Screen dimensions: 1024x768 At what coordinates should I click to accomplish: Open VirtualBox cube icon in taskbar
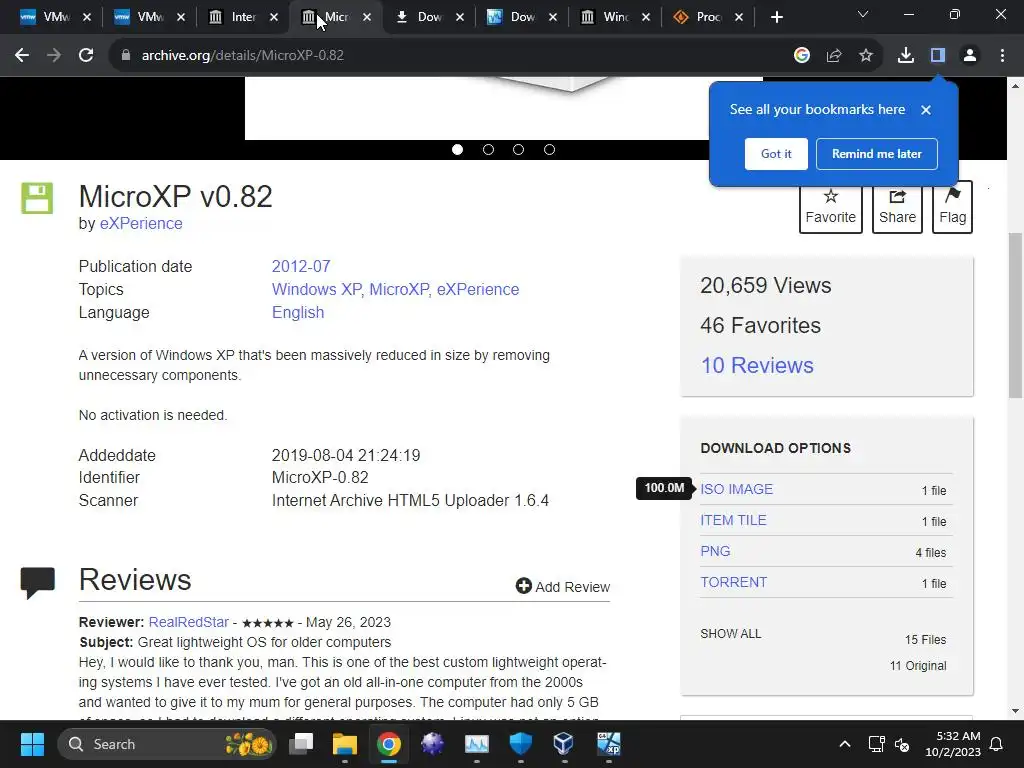pyautogui.click(x=563, y=744)
